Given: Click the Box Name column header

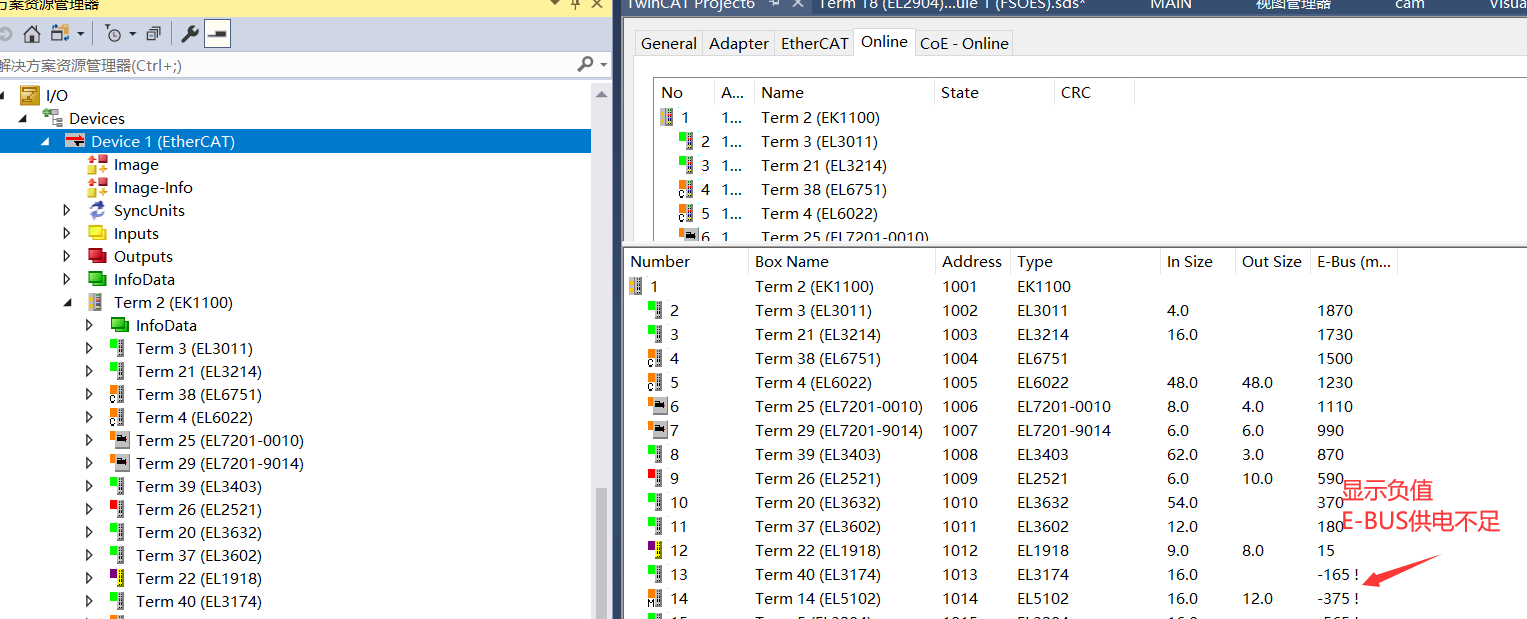Looking at the screenshot, I should (x=842, y=261).
